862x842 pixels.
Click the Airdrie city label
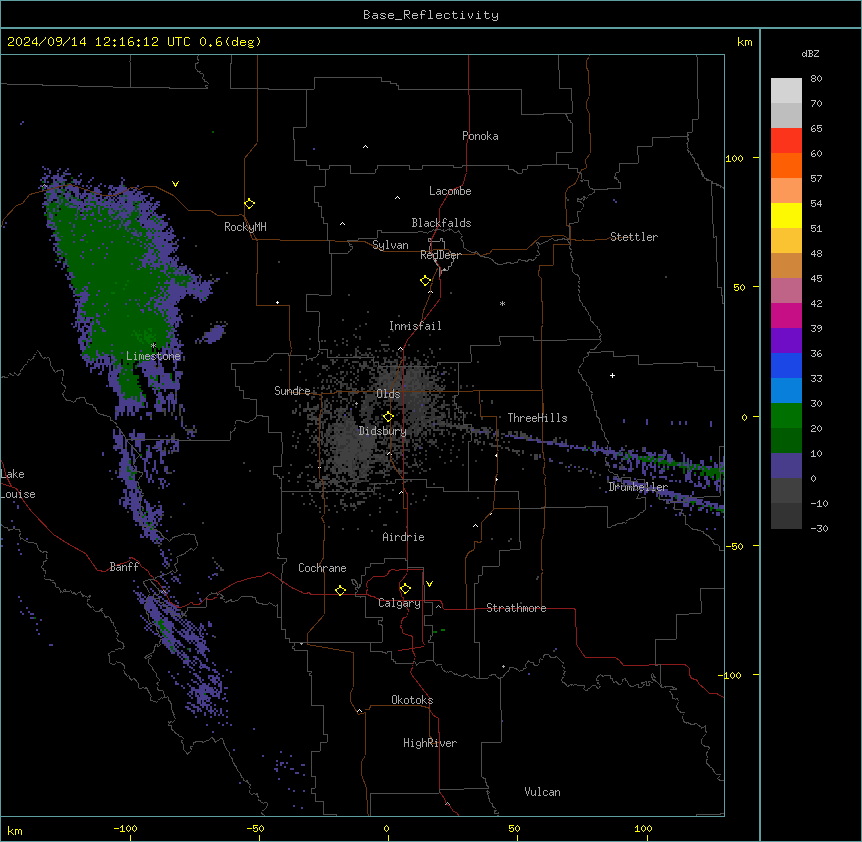(x=403, y=537)
